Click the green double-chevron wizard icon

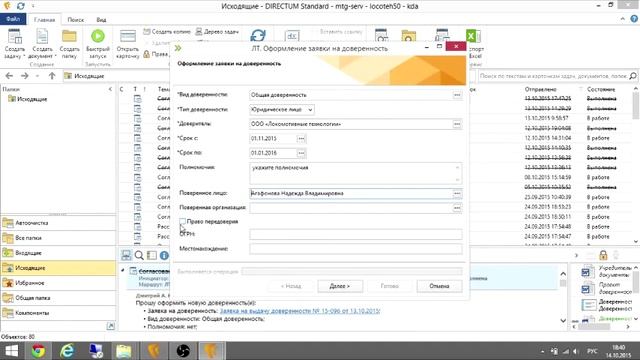(178, 48)
